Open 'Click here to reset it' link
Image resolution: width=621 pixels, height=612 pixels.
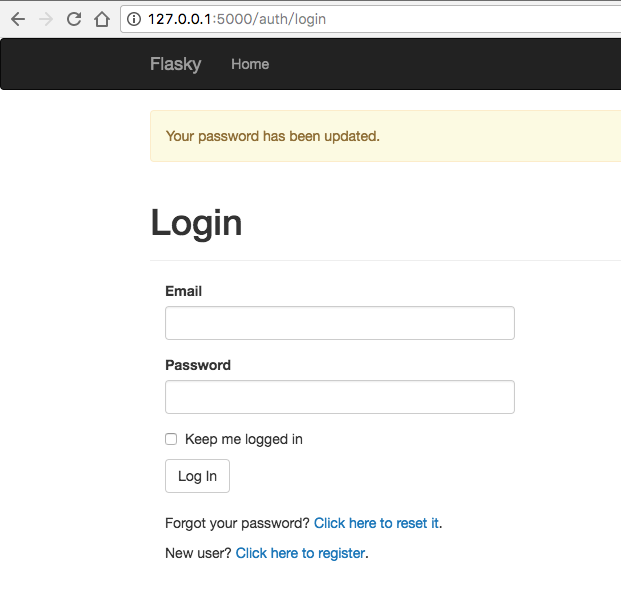click(x=376, y=523)
